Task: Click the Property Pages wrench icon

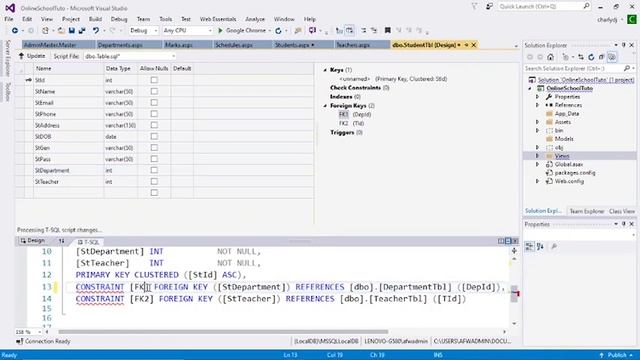Action: point(554,246)
